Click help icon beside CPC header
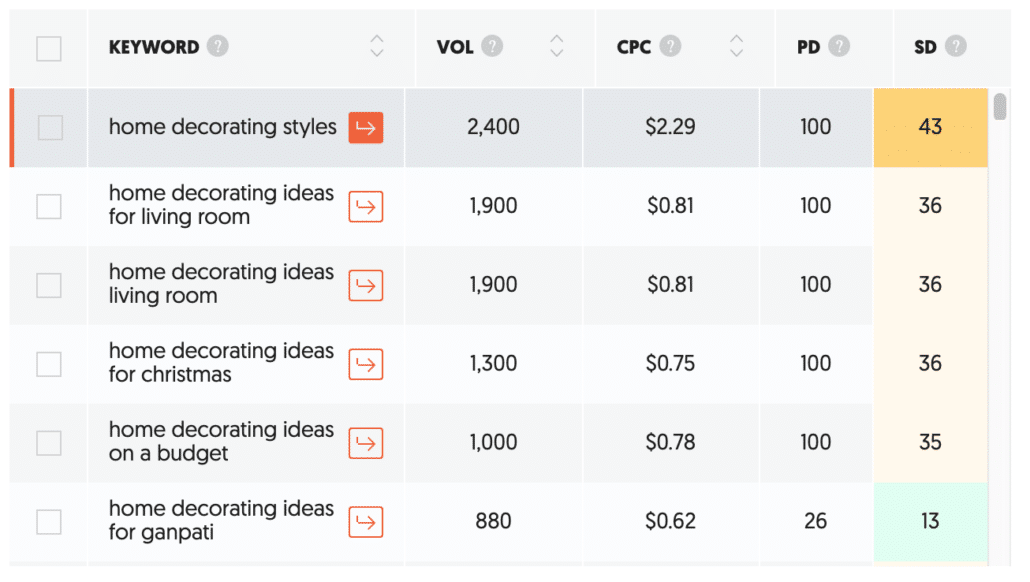Viewport: 1030px width, 582px height. pos(670,46)
